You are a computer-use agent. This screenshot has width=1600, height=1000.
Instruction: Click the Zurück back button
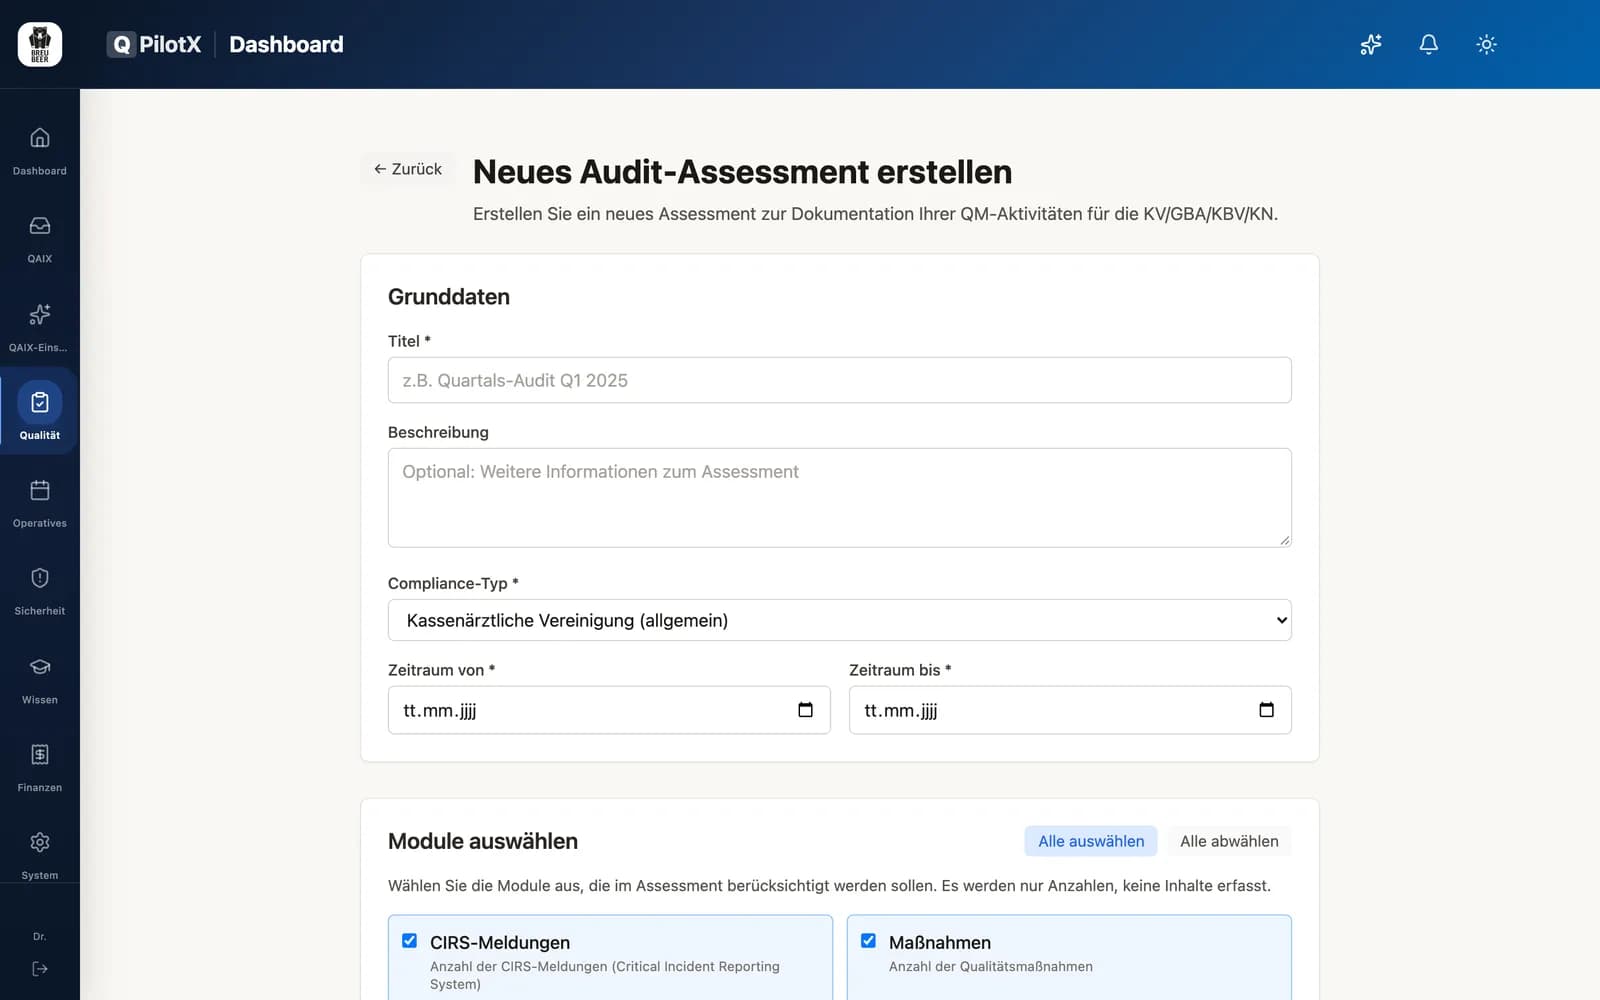[x=408, y=169]
